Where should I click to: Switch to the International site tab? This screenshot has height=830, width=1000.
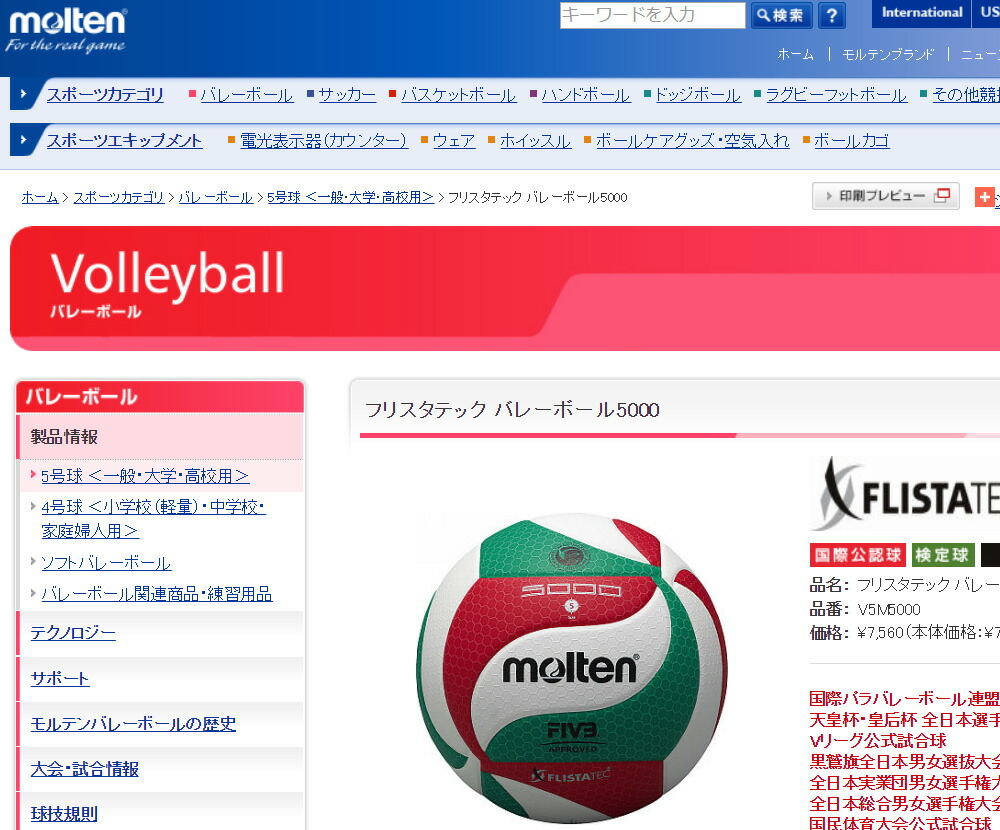pyautogui.click(x=922, y=13)
